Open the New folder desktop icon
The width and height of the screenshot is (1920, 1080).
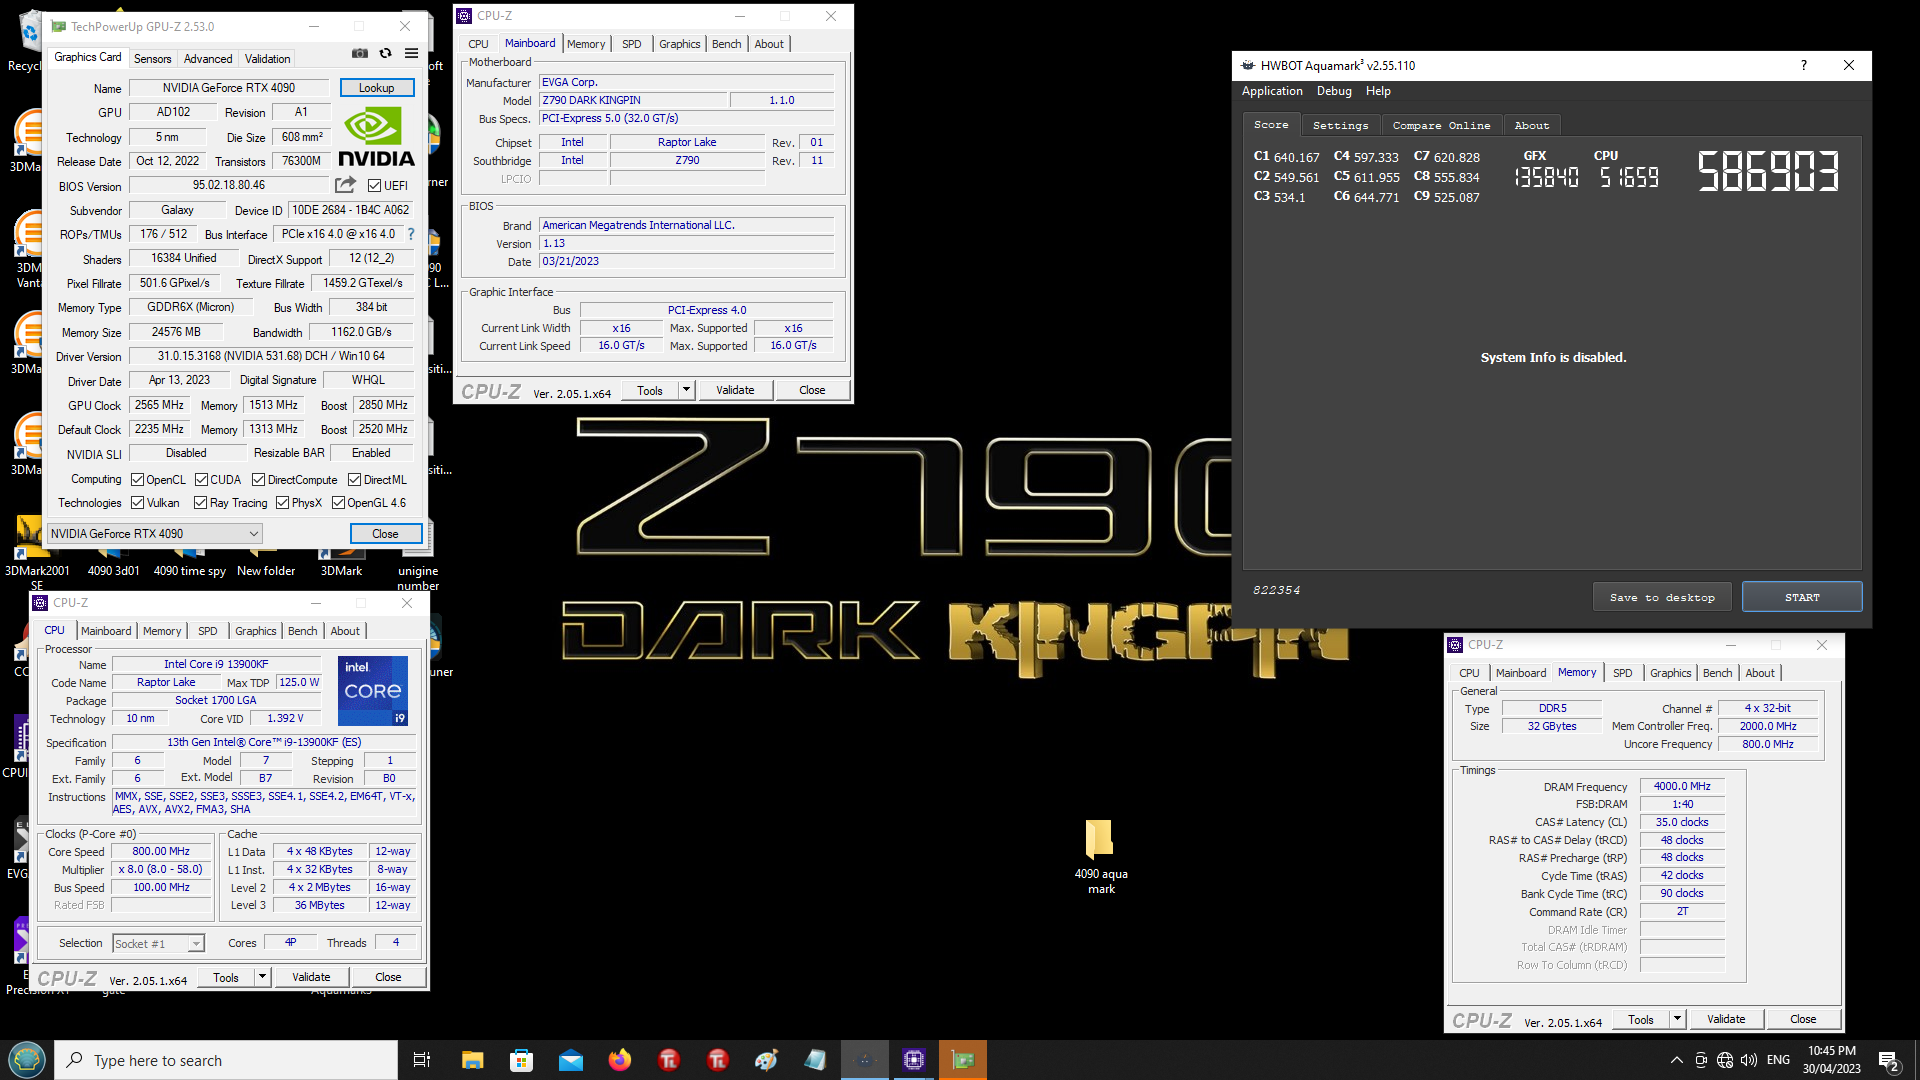[x=266, y=562]
